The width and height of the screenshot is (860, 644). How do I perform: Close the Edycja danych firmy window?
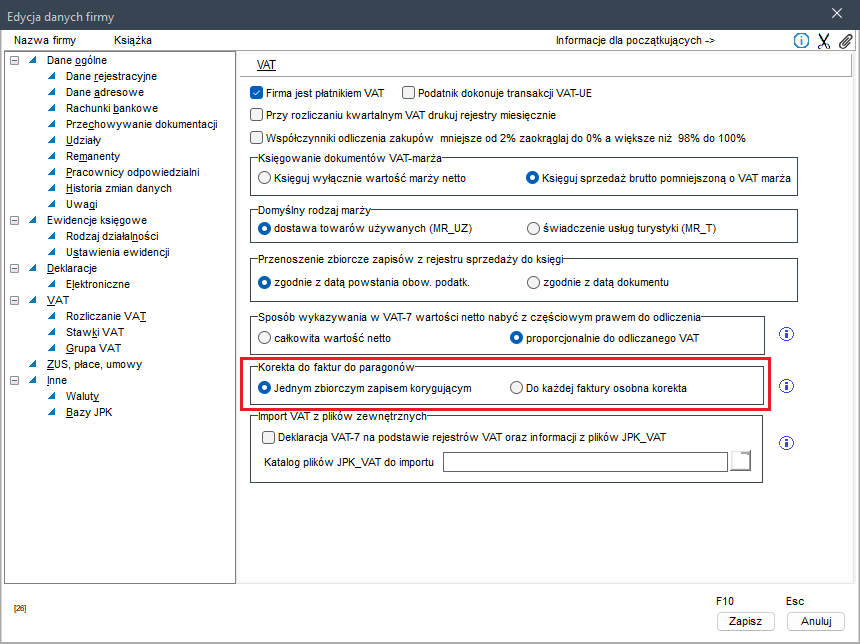point(837,13)
